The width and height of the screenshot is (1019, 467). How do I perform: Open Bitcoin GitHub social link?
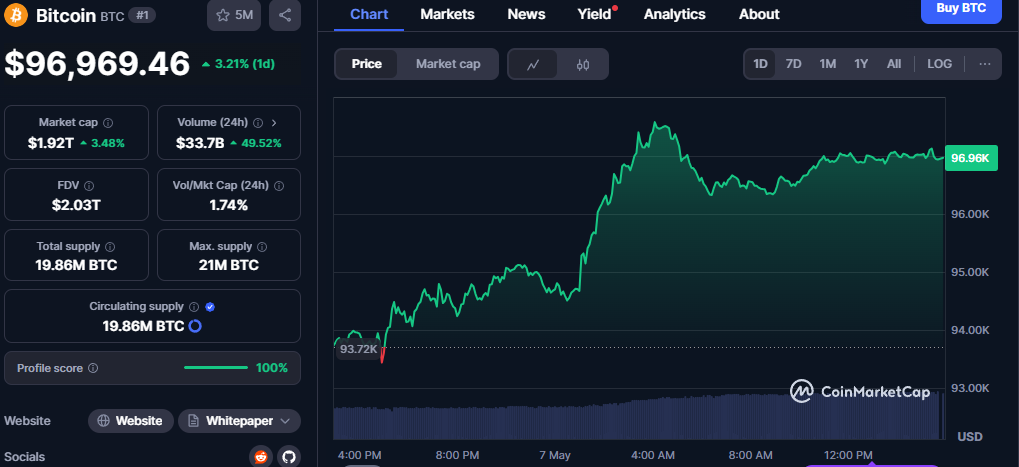tap(289, 457)
